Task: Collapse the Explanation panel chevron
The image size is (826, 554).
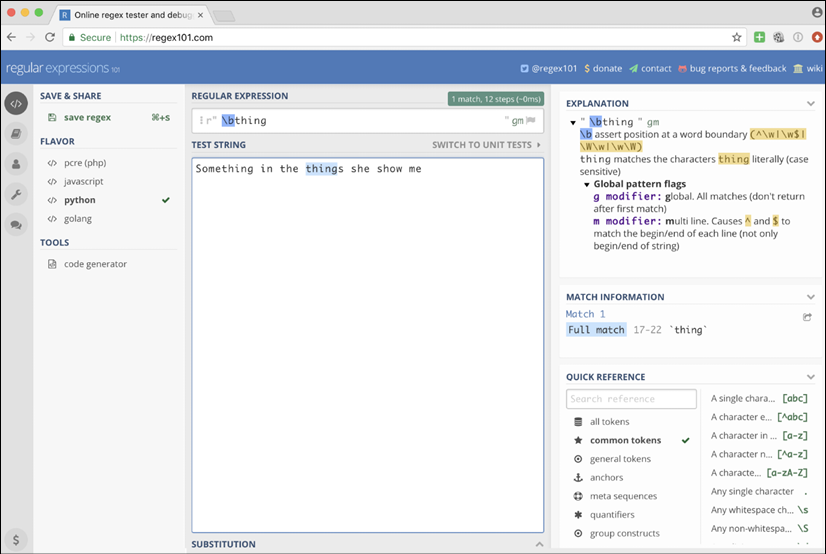Action: 811,103
